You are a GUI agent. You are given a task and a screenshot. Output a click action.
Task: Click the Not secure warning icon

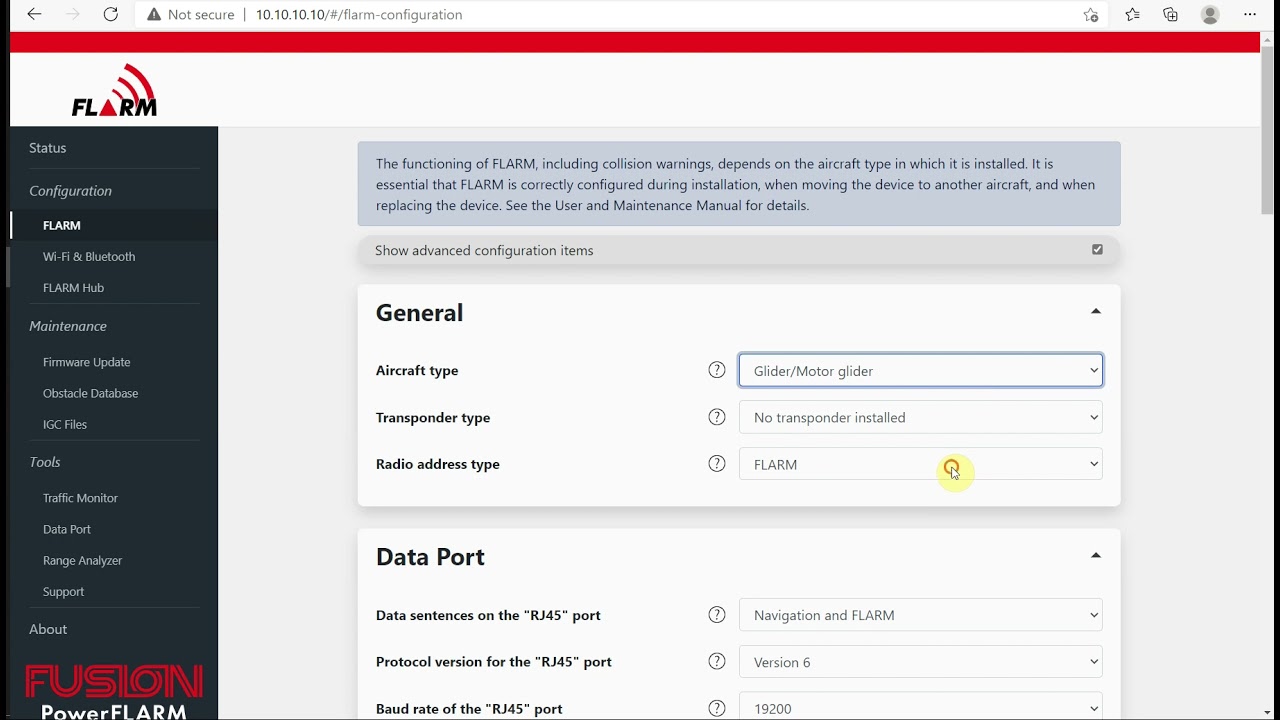(x=154, y=15)
